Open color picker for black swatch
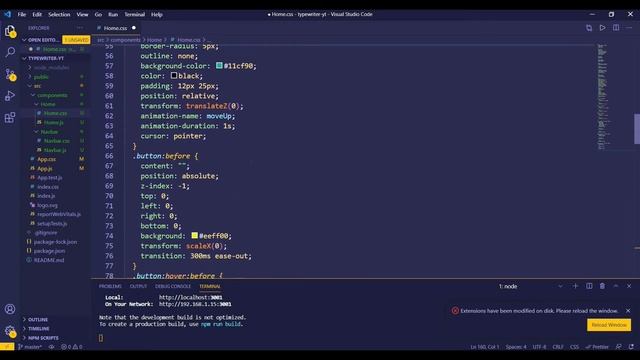Screen dimensions: 640x360 pos(174,76)
